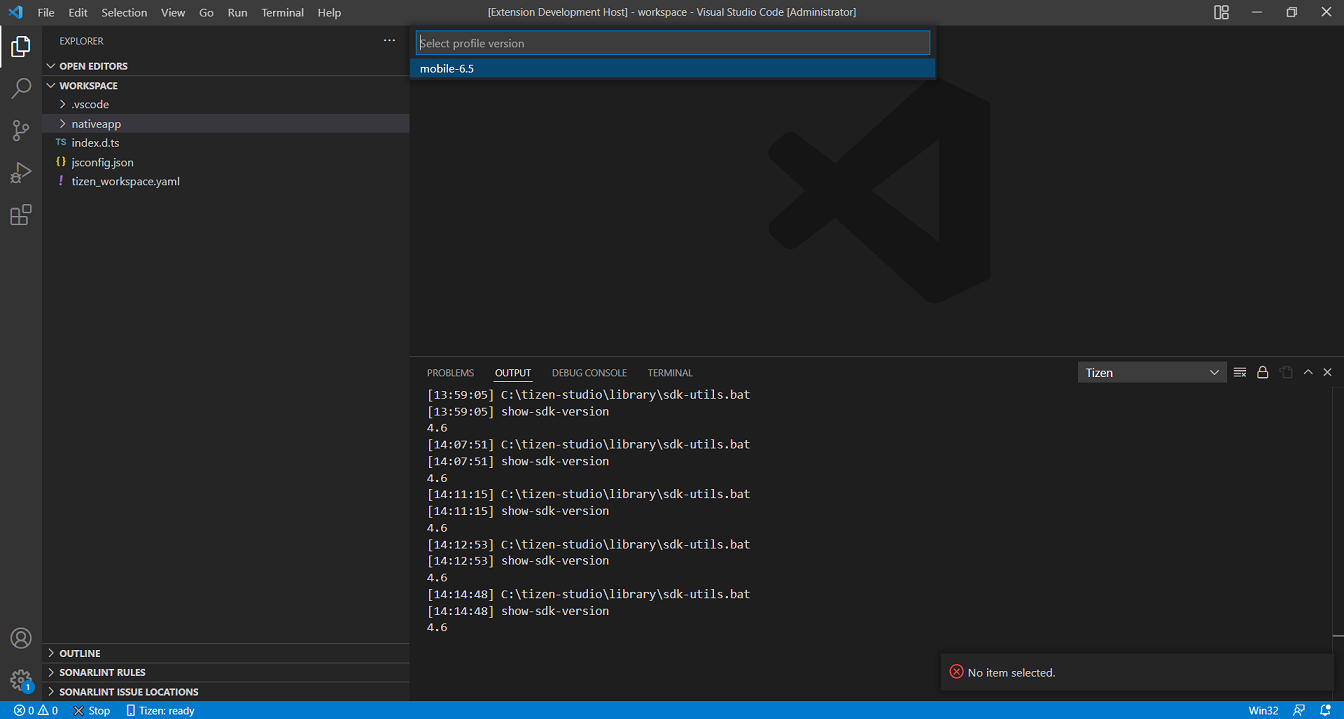The width and height of the screenshot is (1344, 719).
Task: Open the Extensions view
Action: 21,215
